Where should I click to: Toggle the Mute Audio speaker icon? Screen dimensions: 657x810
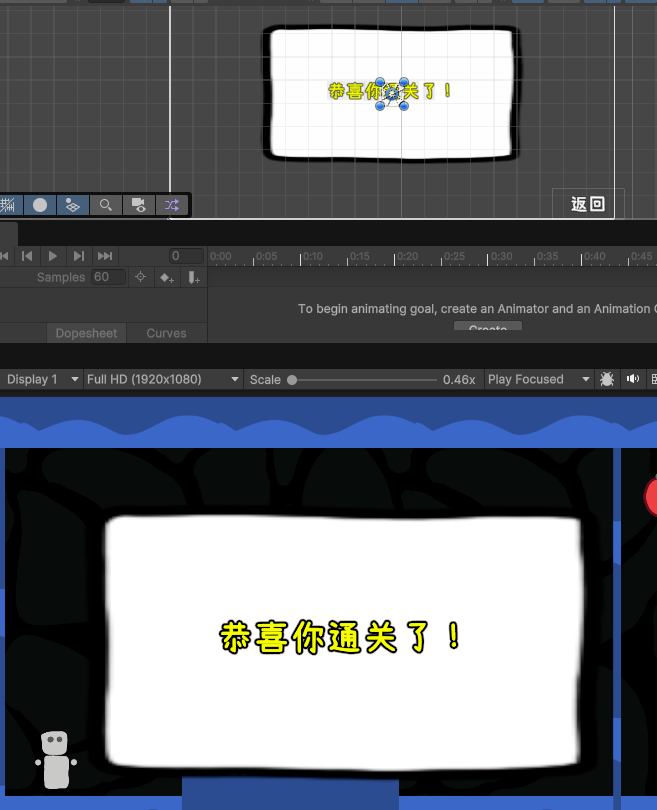coord(633,379)
